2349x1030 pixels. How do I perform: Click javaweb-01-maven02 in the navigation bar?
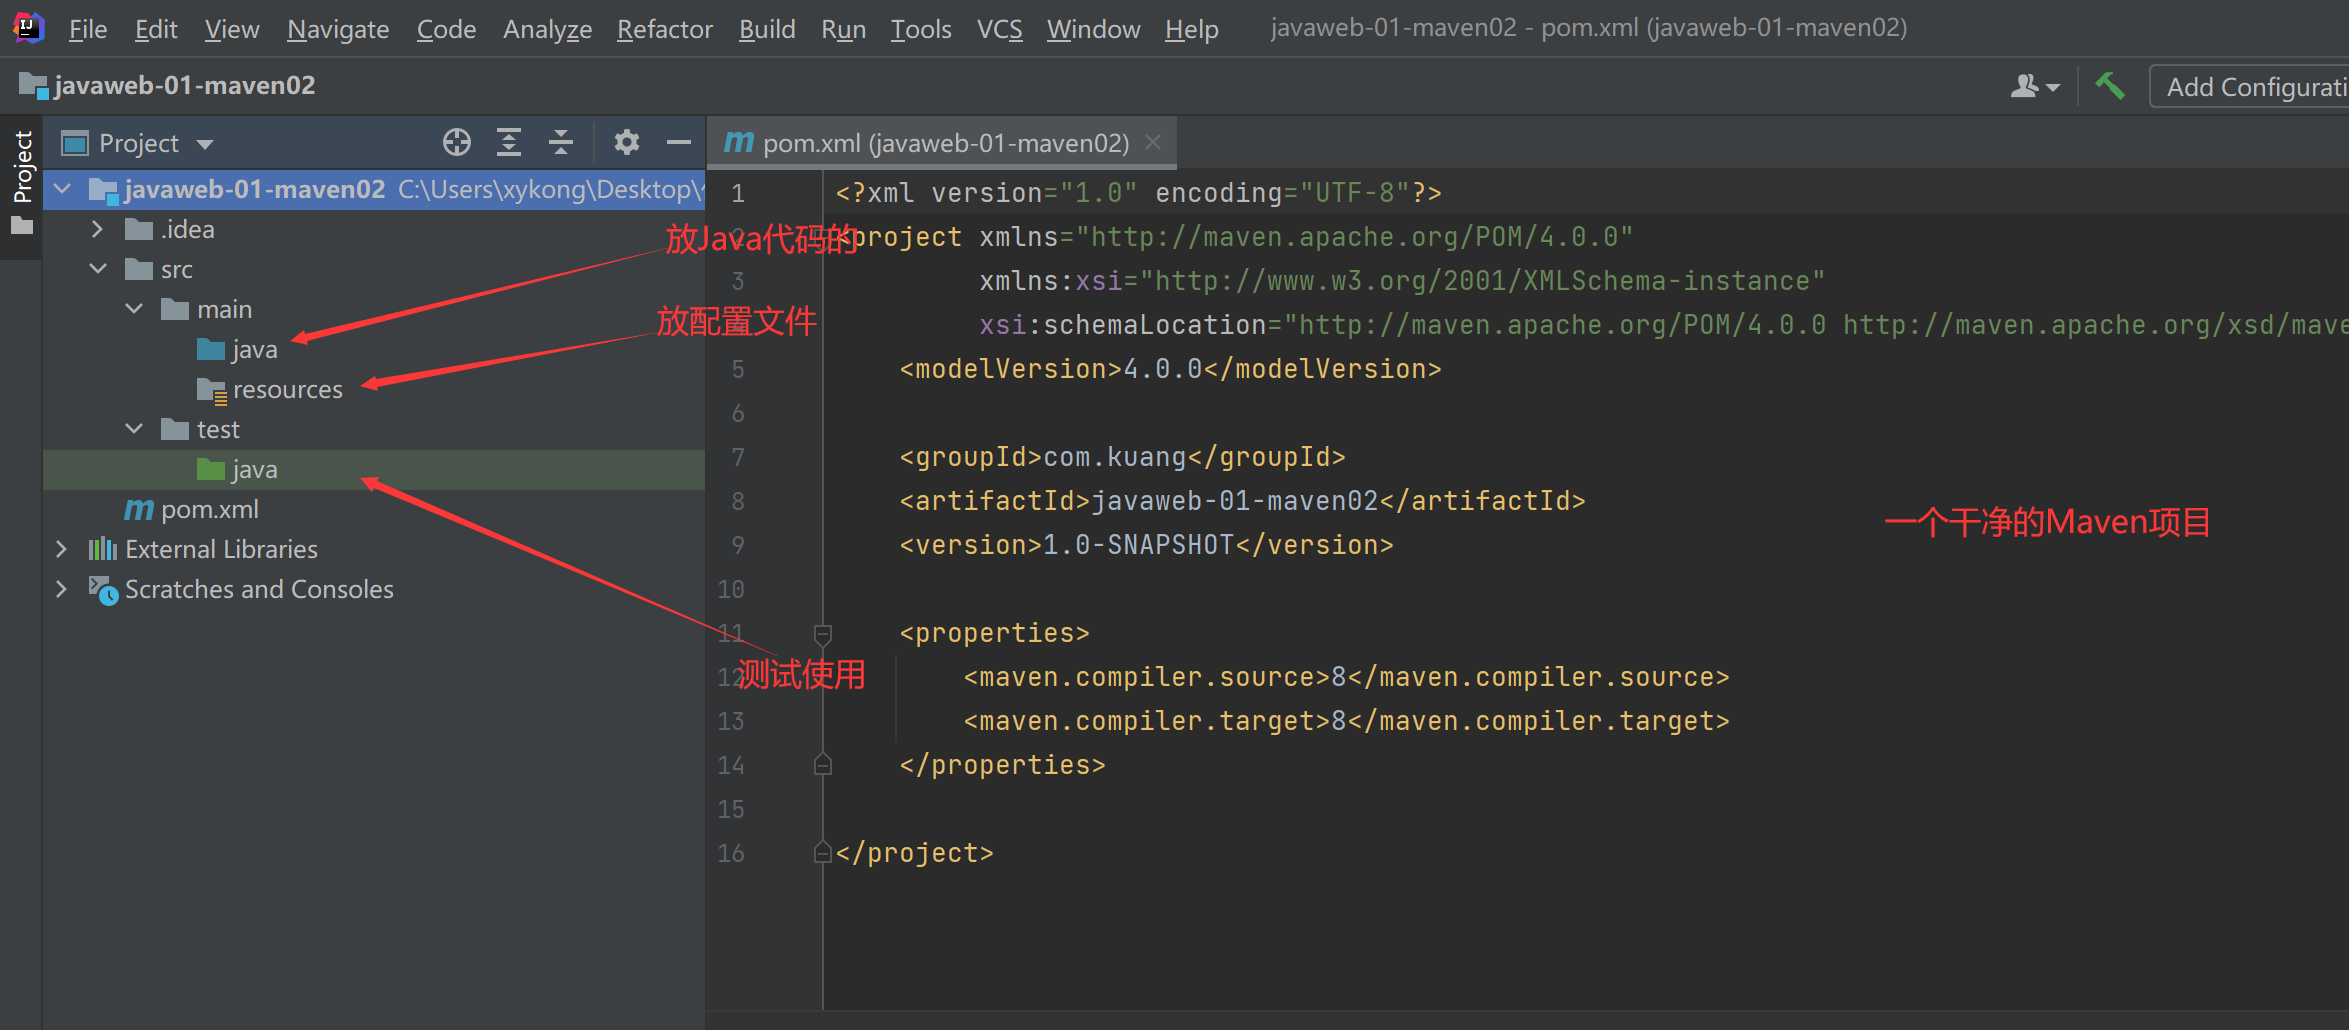pos(185,86)
